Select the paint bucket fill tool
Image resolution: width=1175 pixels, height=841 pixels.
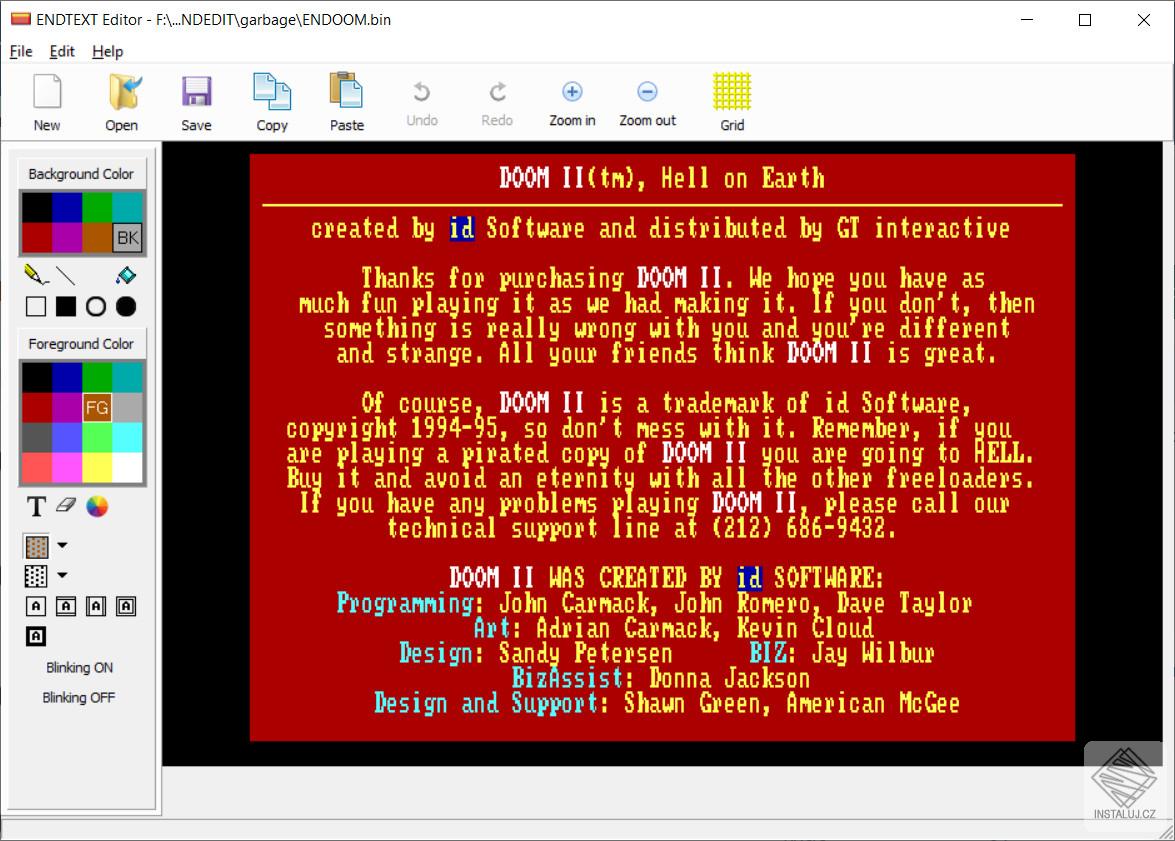[x=126, y=276]
